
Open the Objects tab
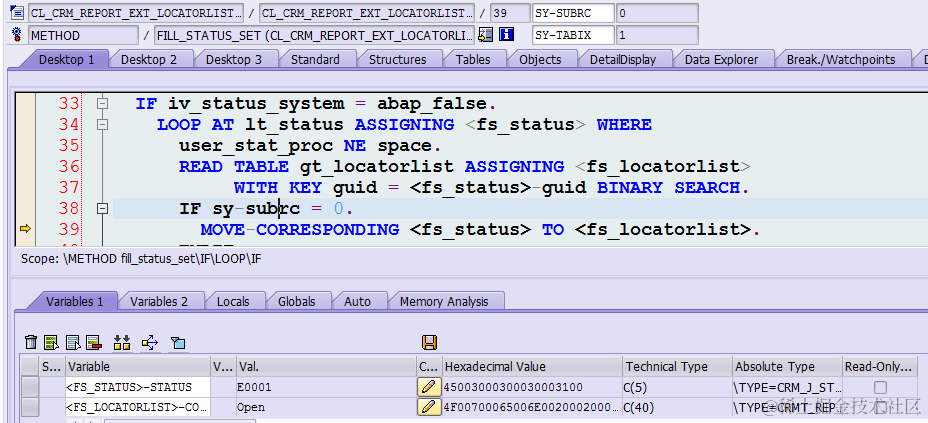tap(540, 60)
